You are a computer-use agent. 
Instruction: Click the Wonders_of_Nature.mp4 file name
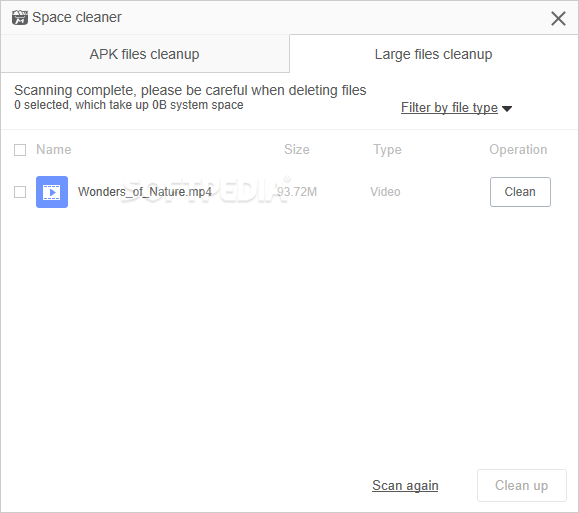145,192
